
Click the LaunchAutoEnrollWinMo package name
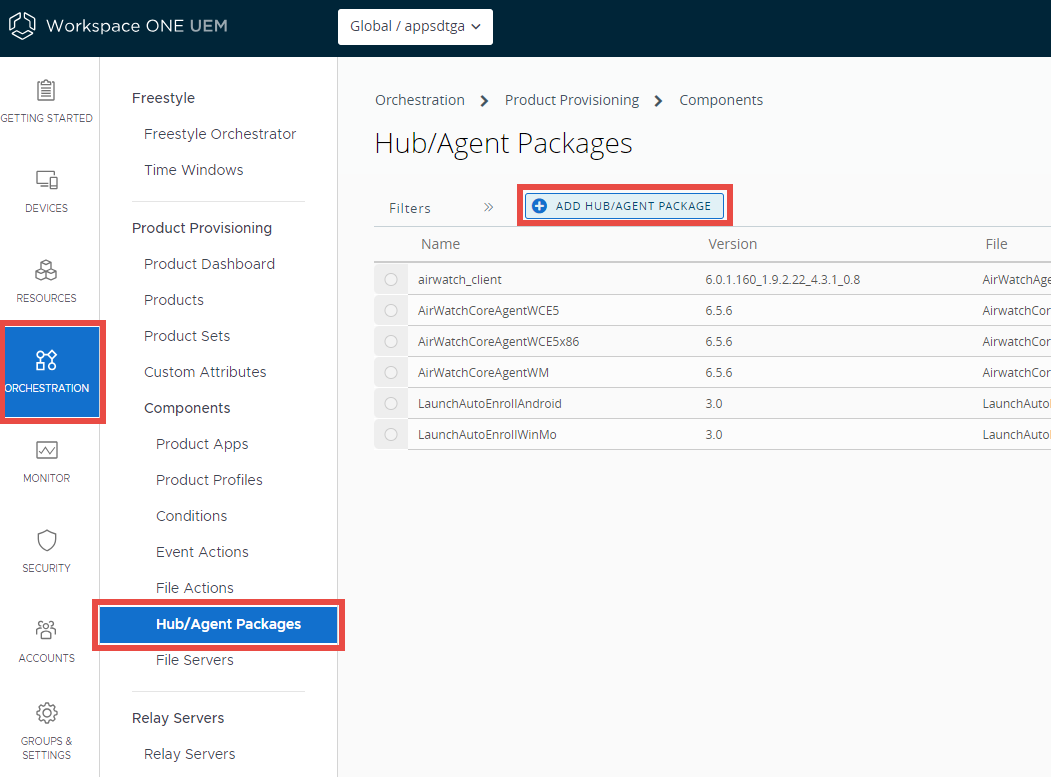[487, 434]
